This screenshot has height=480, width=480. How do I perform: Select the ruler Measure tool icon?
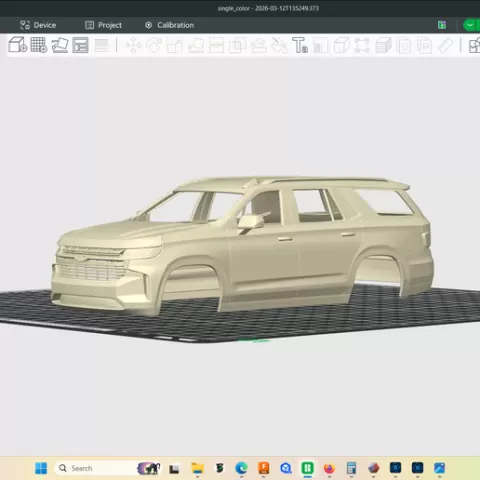point(445,45)
